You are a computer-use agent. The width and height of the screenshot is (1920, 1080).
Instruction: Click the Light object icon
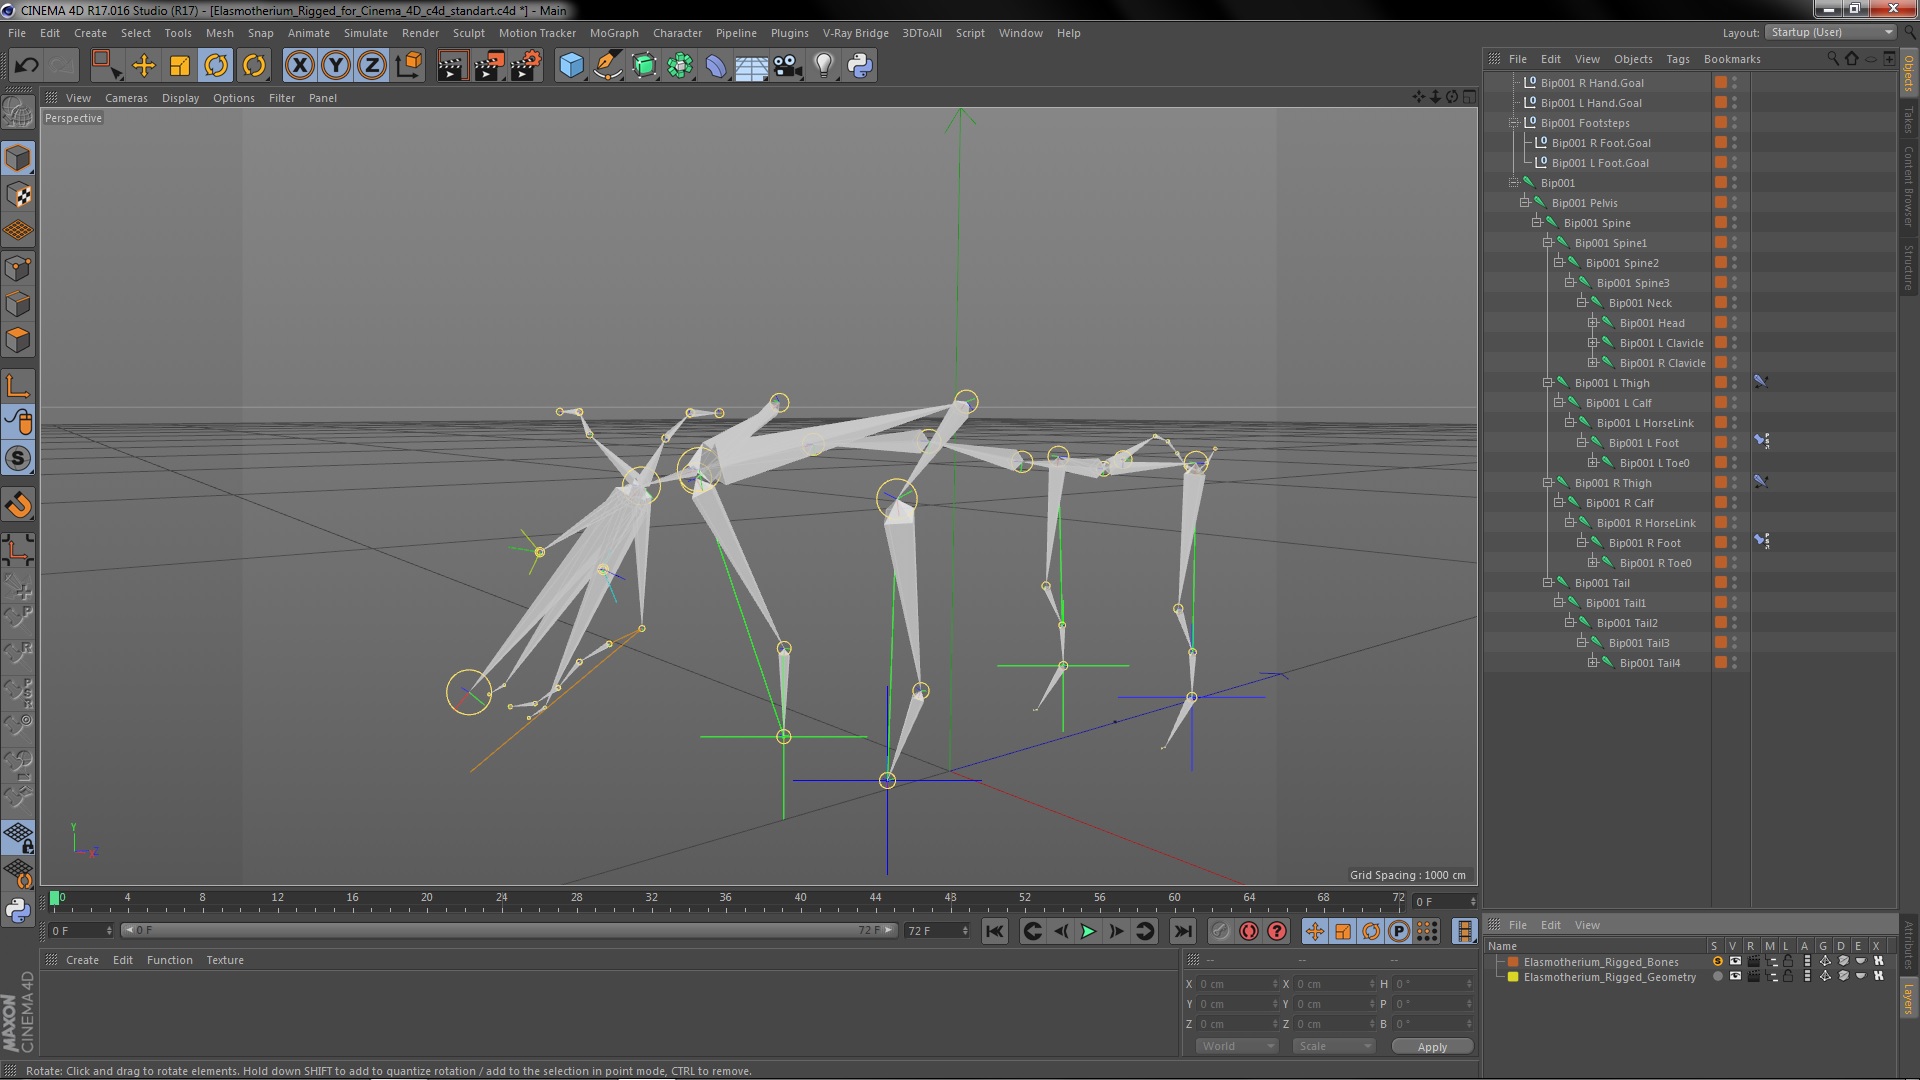[x=823, y=66]
